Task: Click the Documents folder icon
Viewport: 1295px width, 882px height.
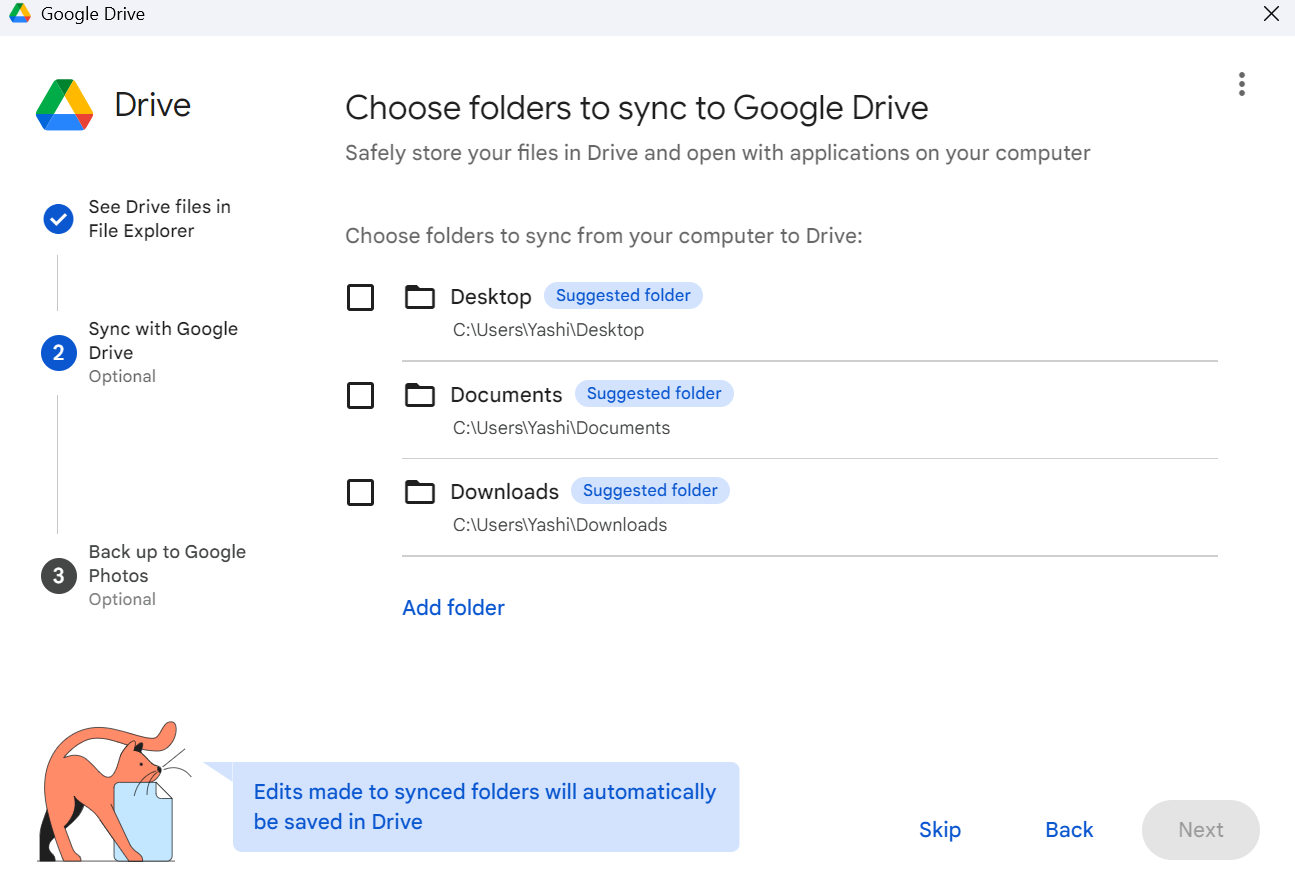Action: [x=420, y=395]
